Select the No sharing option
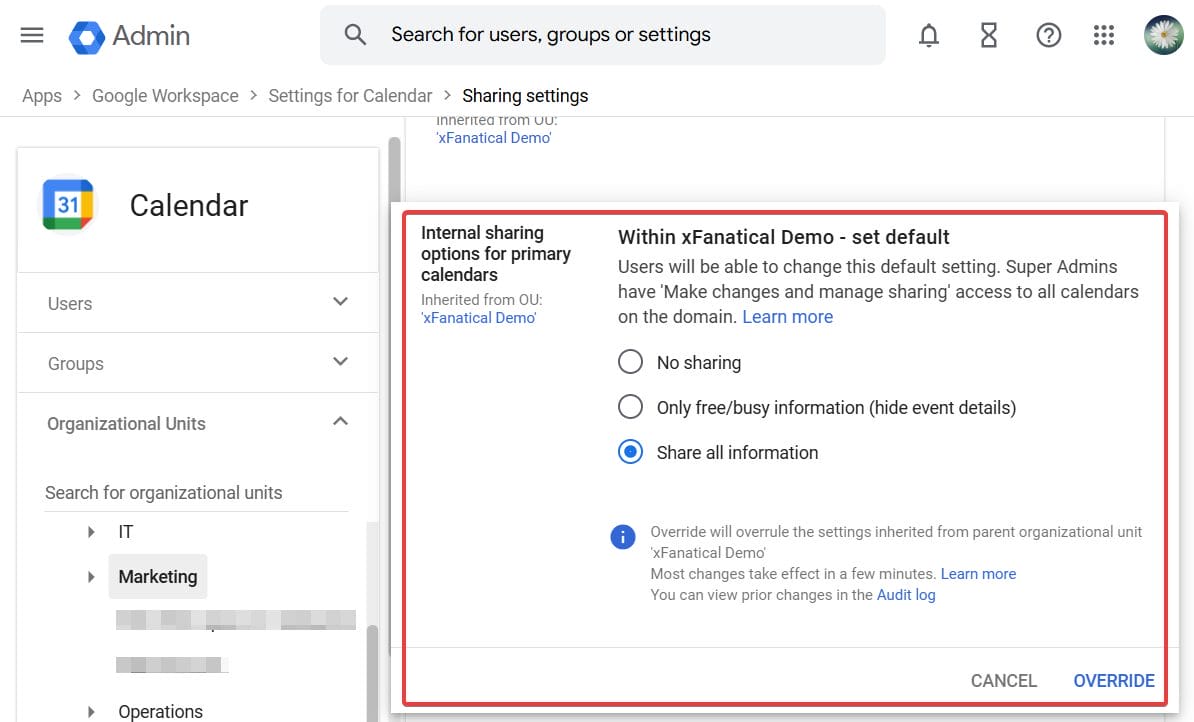This screenshot has height=722, width=1194. pyautogui.click(x=631, y=362)
